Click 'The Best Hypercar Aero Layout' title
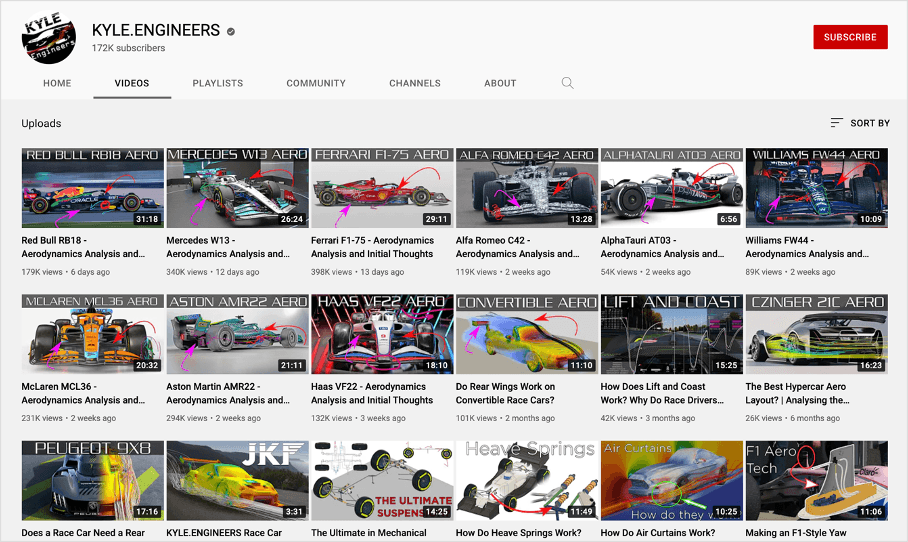Viewport: 908px width, 542px height. (797, 393)
